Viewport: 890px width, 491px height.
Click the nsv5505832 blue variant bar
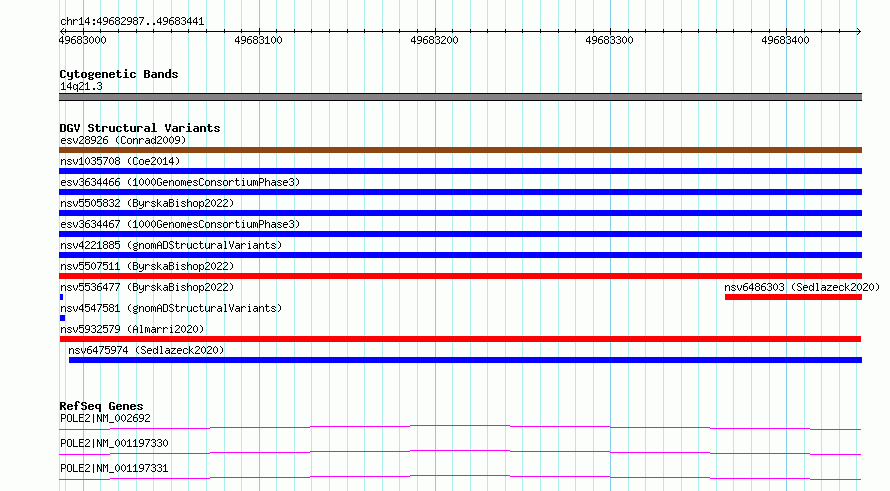460,213
